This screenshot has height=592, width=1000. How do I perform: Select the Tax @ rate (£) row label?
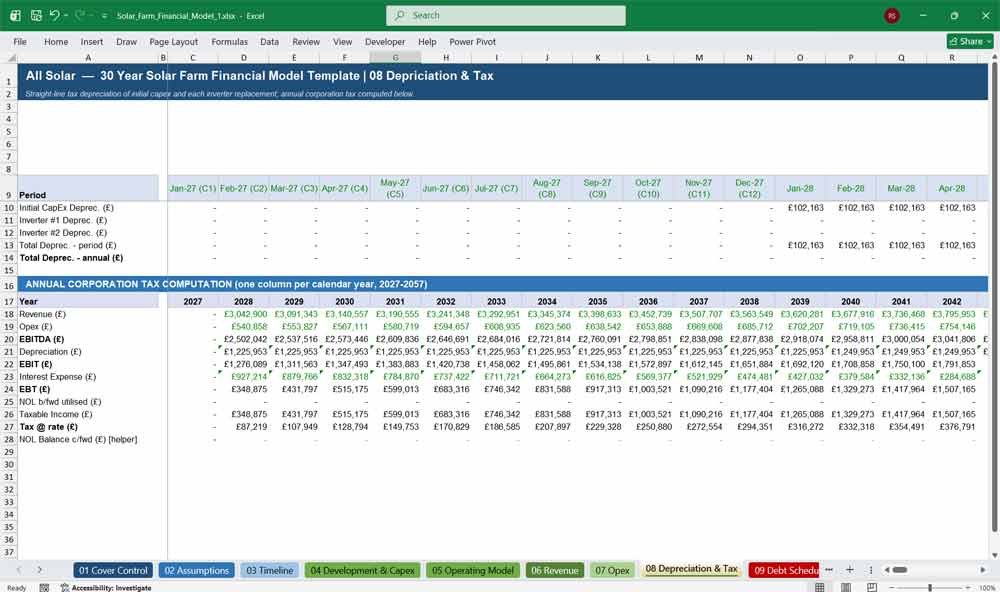coord(48,427)
